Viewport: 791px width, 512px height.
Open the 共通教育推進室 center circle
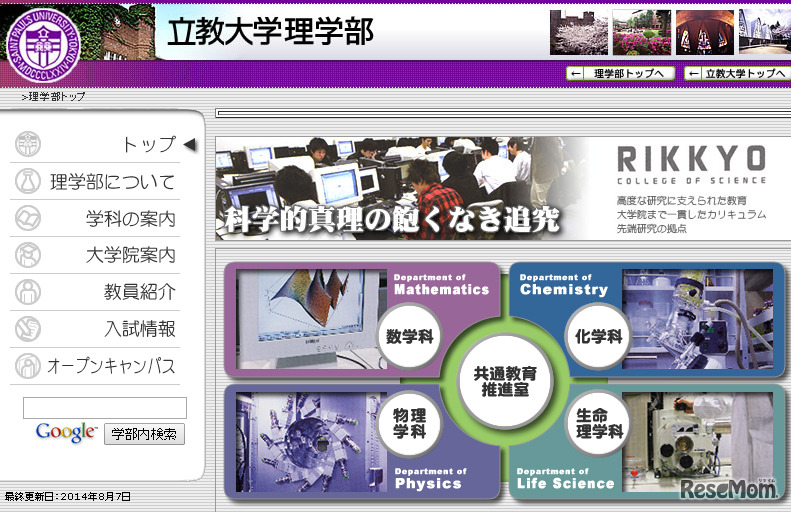point(505,381)
